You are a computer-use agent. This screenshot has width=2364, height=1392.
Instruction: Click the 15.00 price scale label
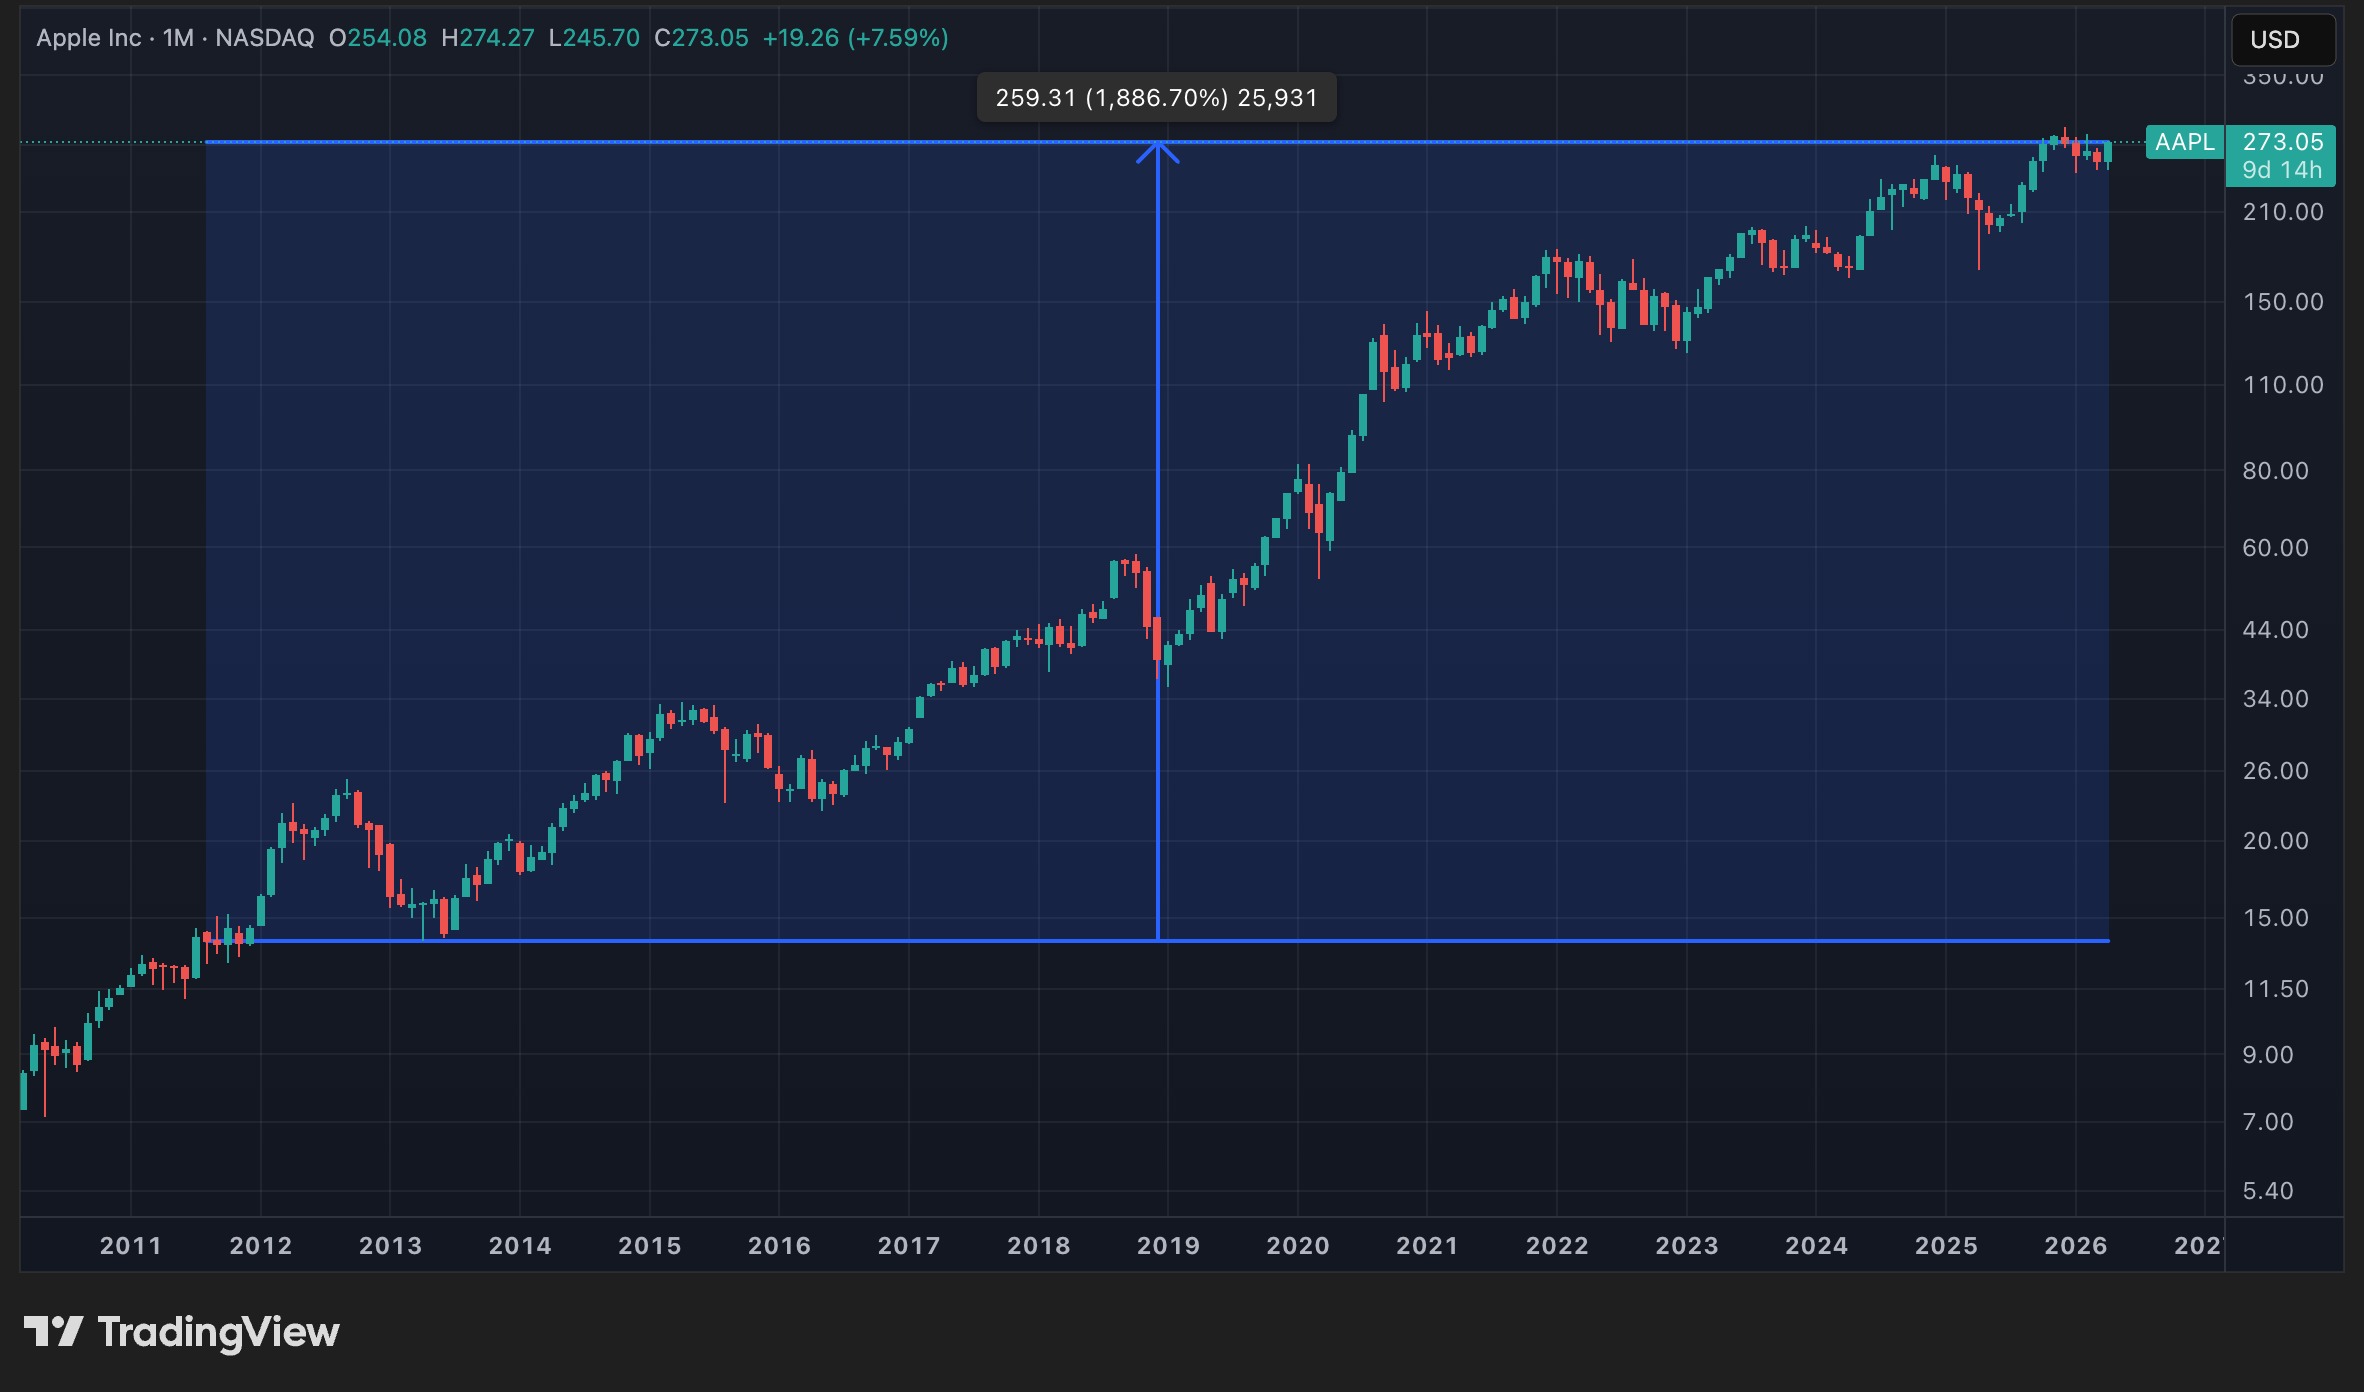point(2275,918)
